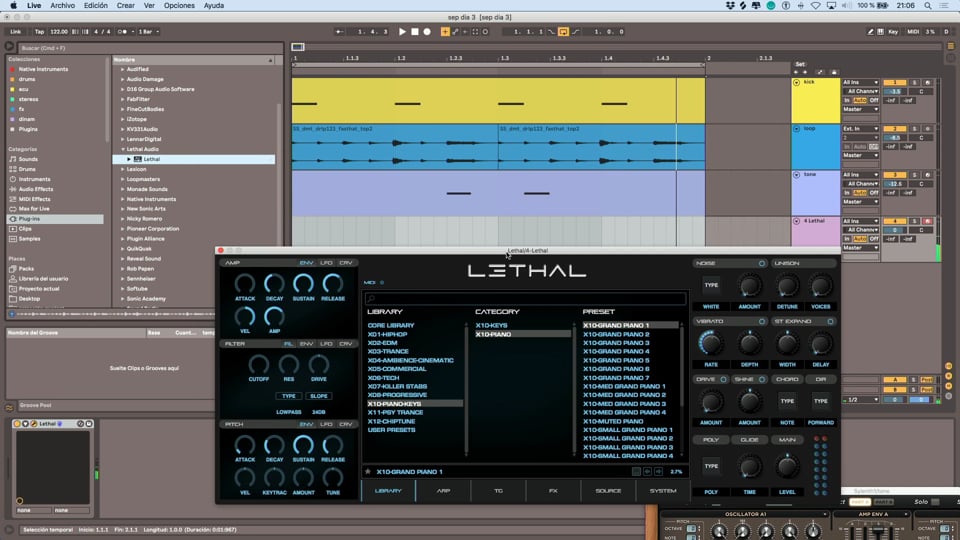
Task: Select the Lethal plug-in entry
Action: click(193, 159)
